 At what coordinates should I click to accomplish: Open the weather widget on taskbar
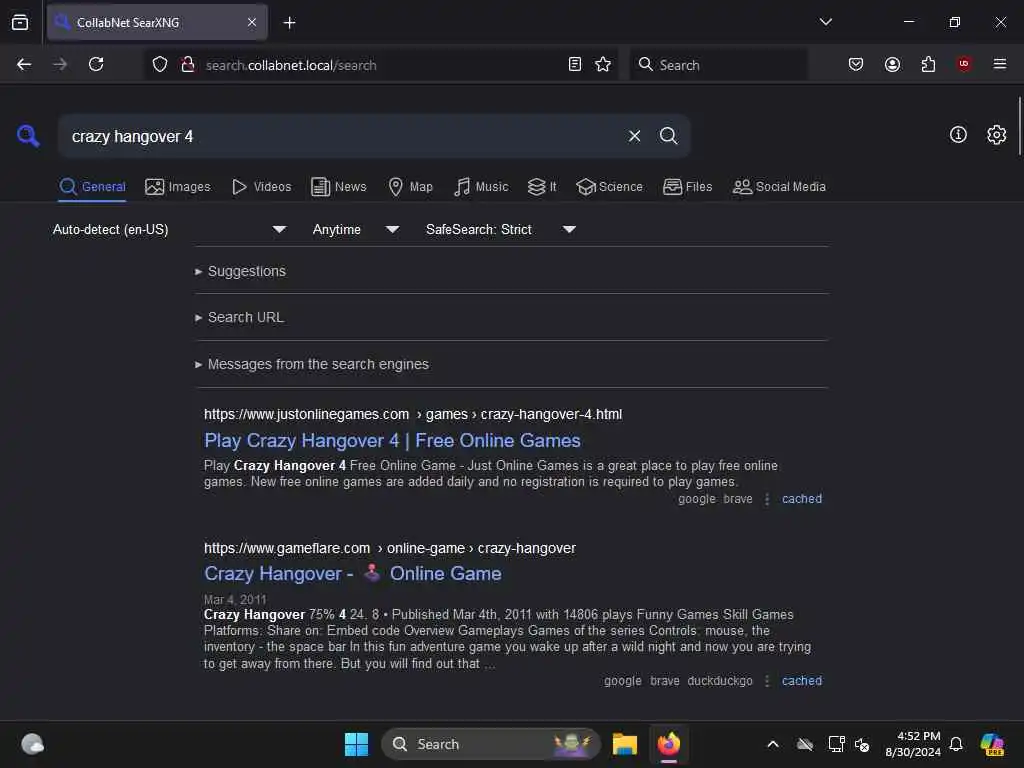point(32,744)
